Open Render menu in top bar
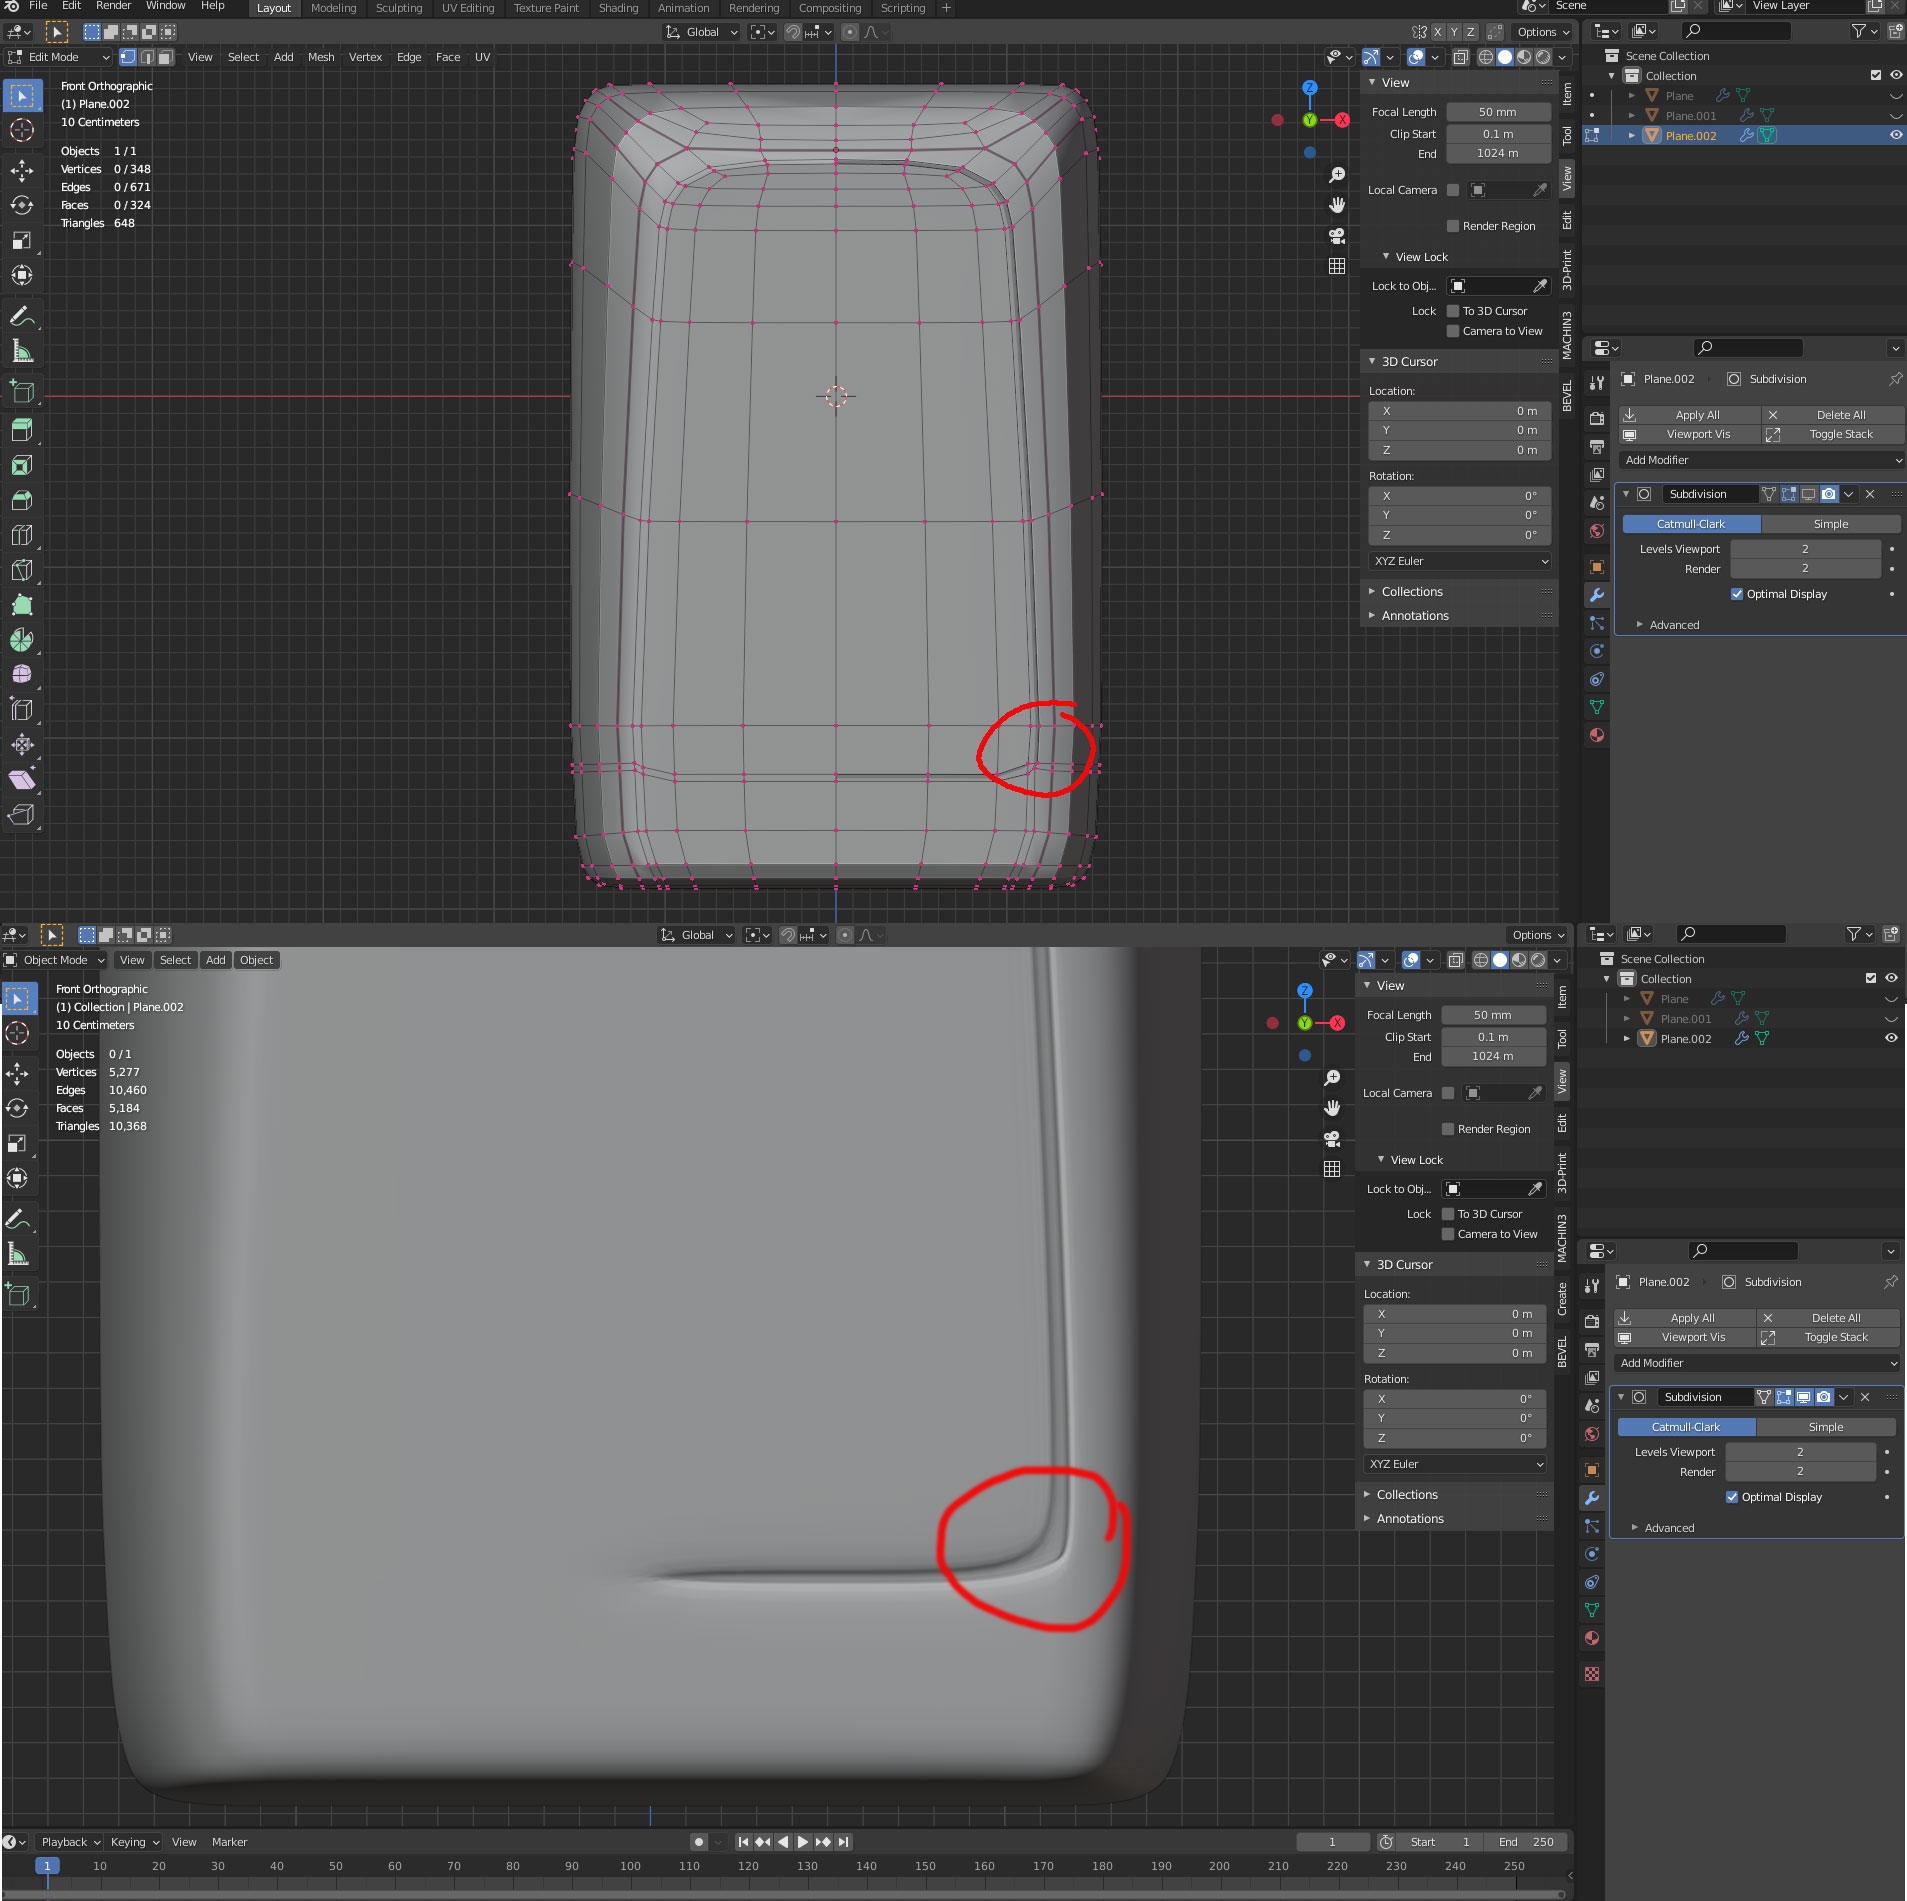 tap(113, 6)
